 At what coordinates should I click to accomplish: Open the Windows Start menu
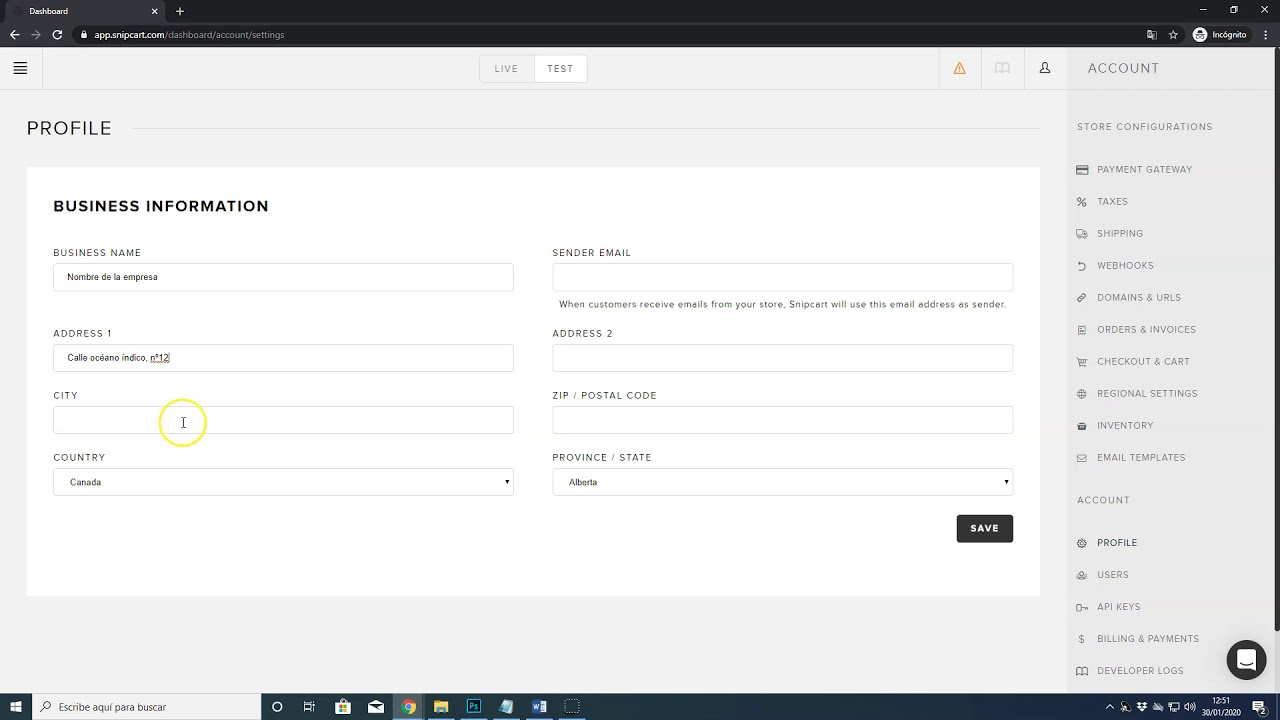tap(16, 707)
